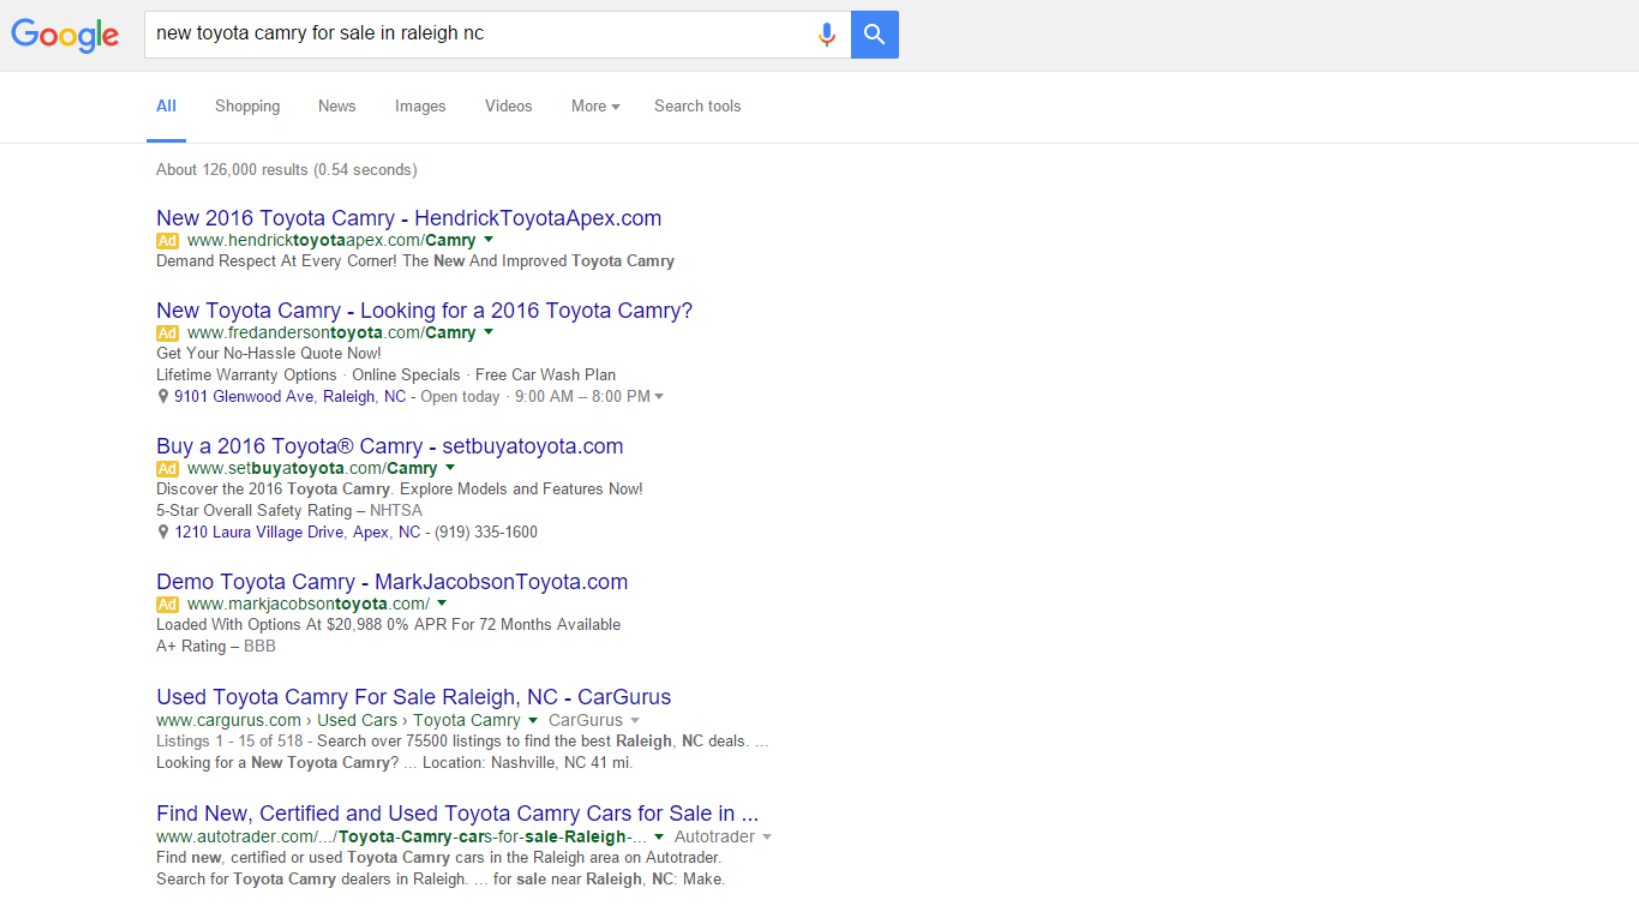This screenshot has width=1639, height=909.
Task: Expand green arrow after autotrader.com URL
Action: tap(659, 837)
